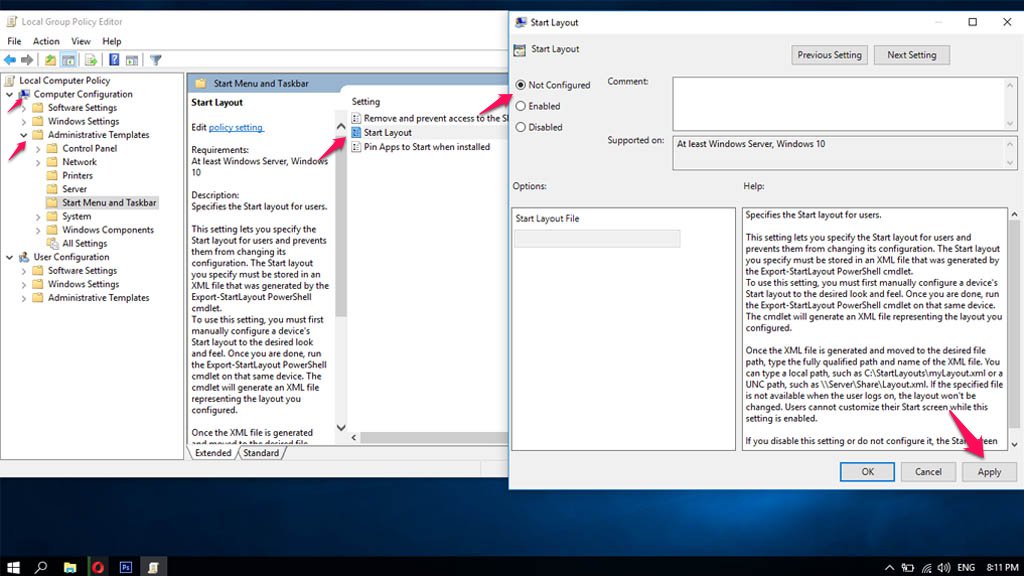The width and height of the screenshot is (1024, 576).
Task: Open Photoshop from the taskbar
Action: tap(125, 567)
